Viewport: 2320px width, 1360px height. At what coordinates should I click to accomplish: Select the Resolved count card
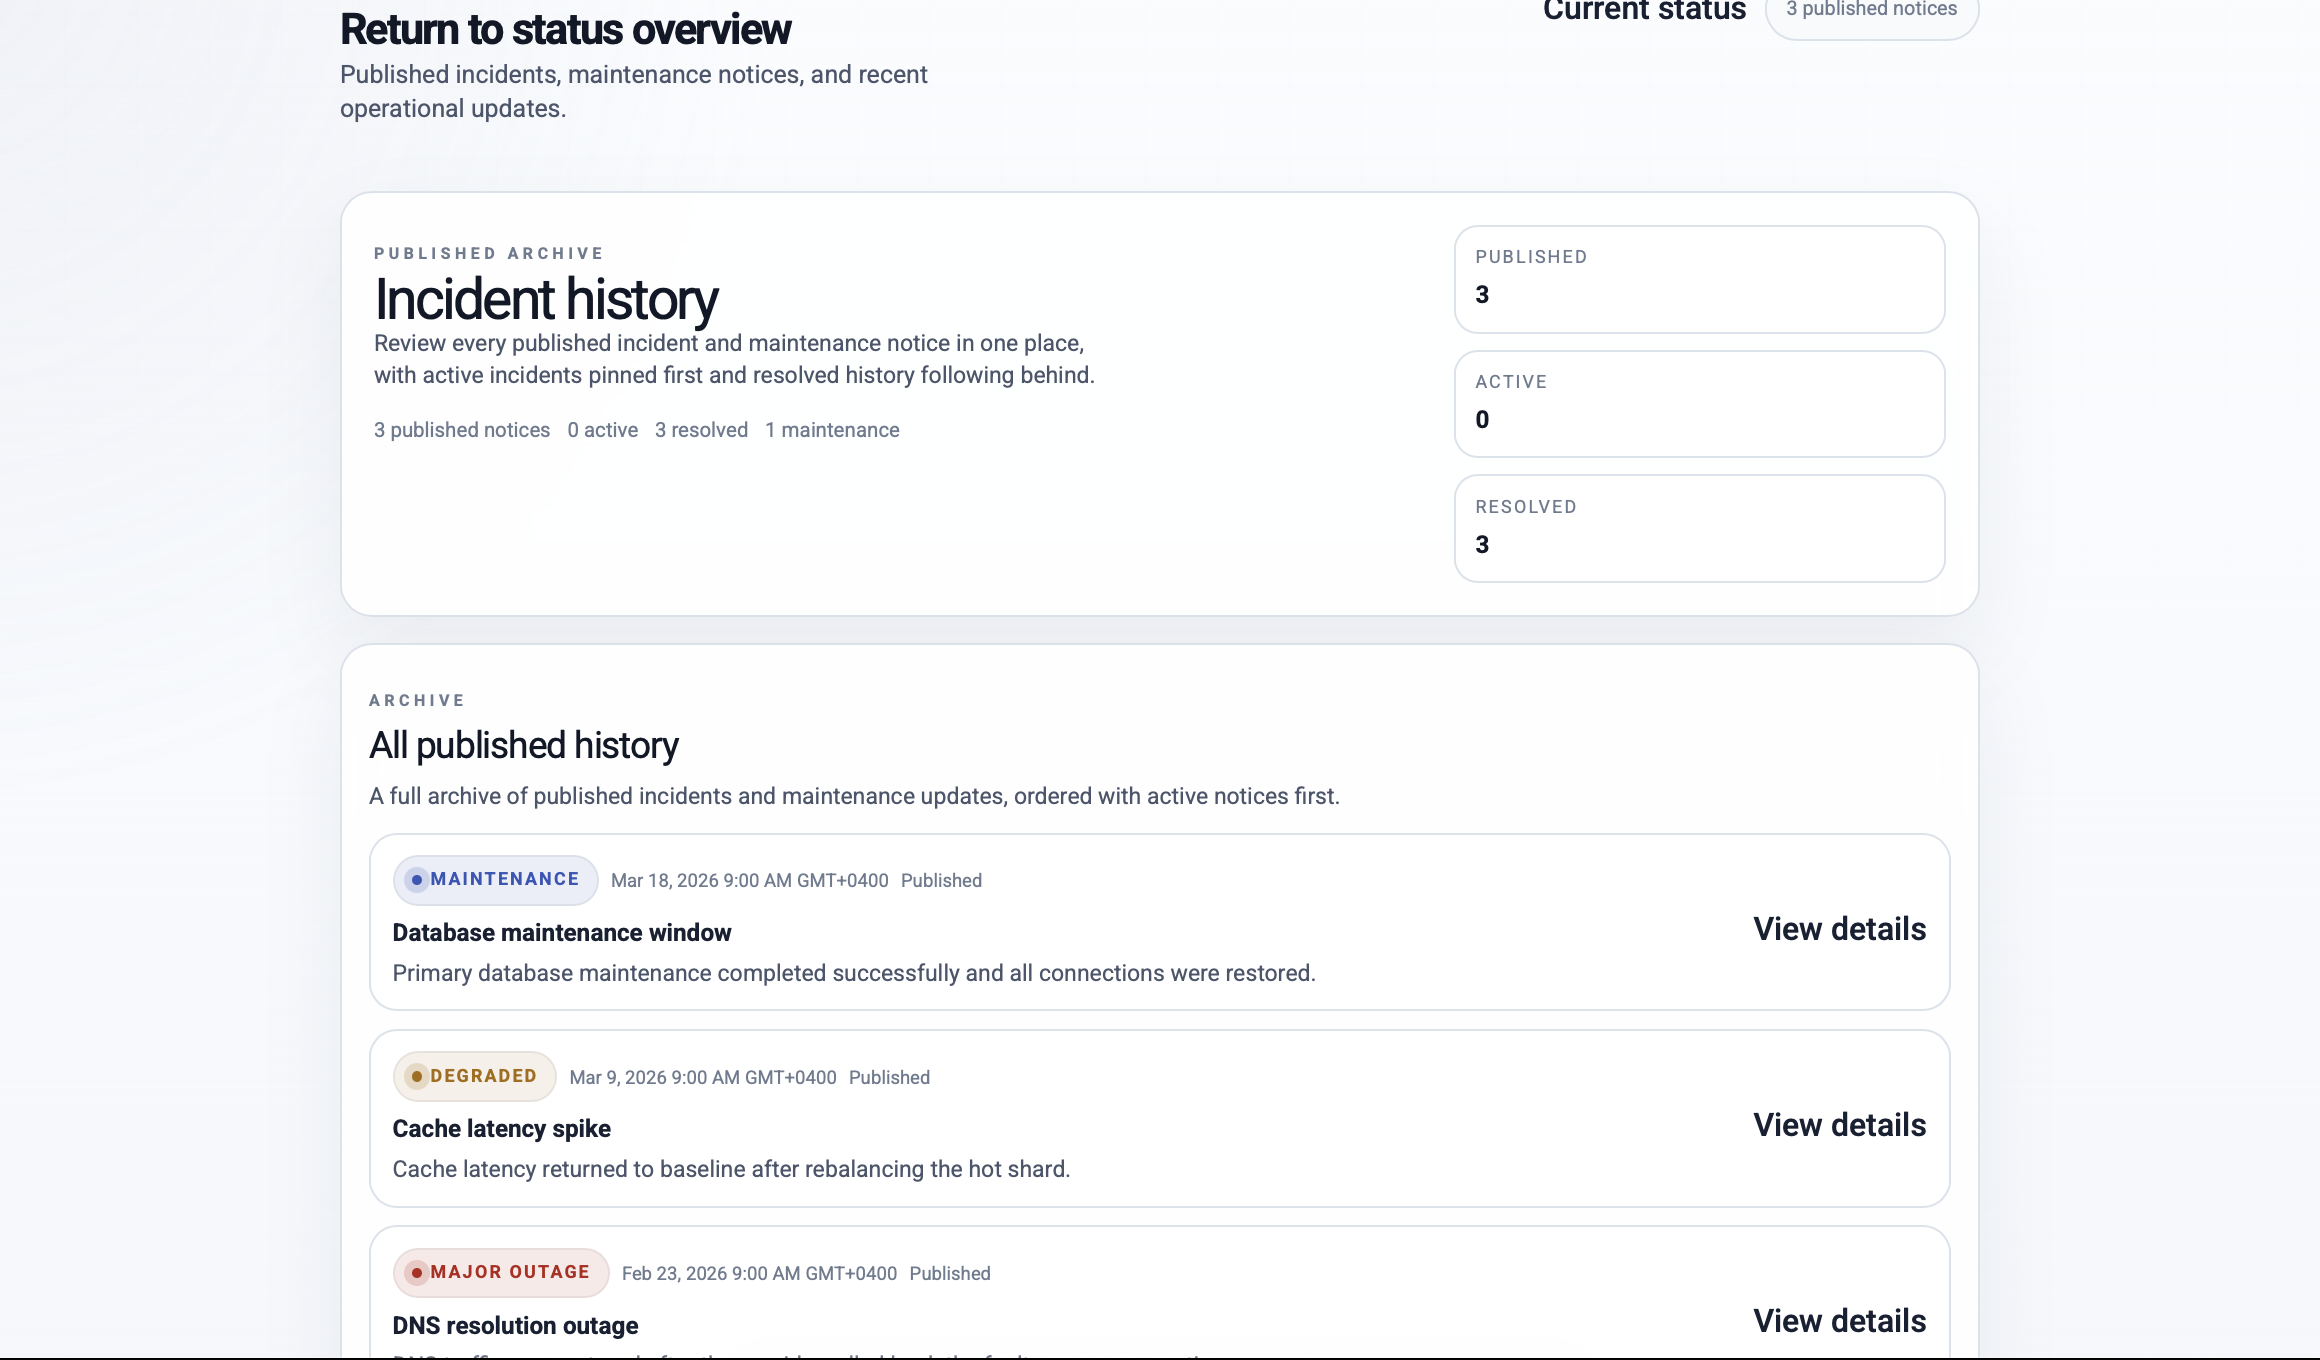1699,529
